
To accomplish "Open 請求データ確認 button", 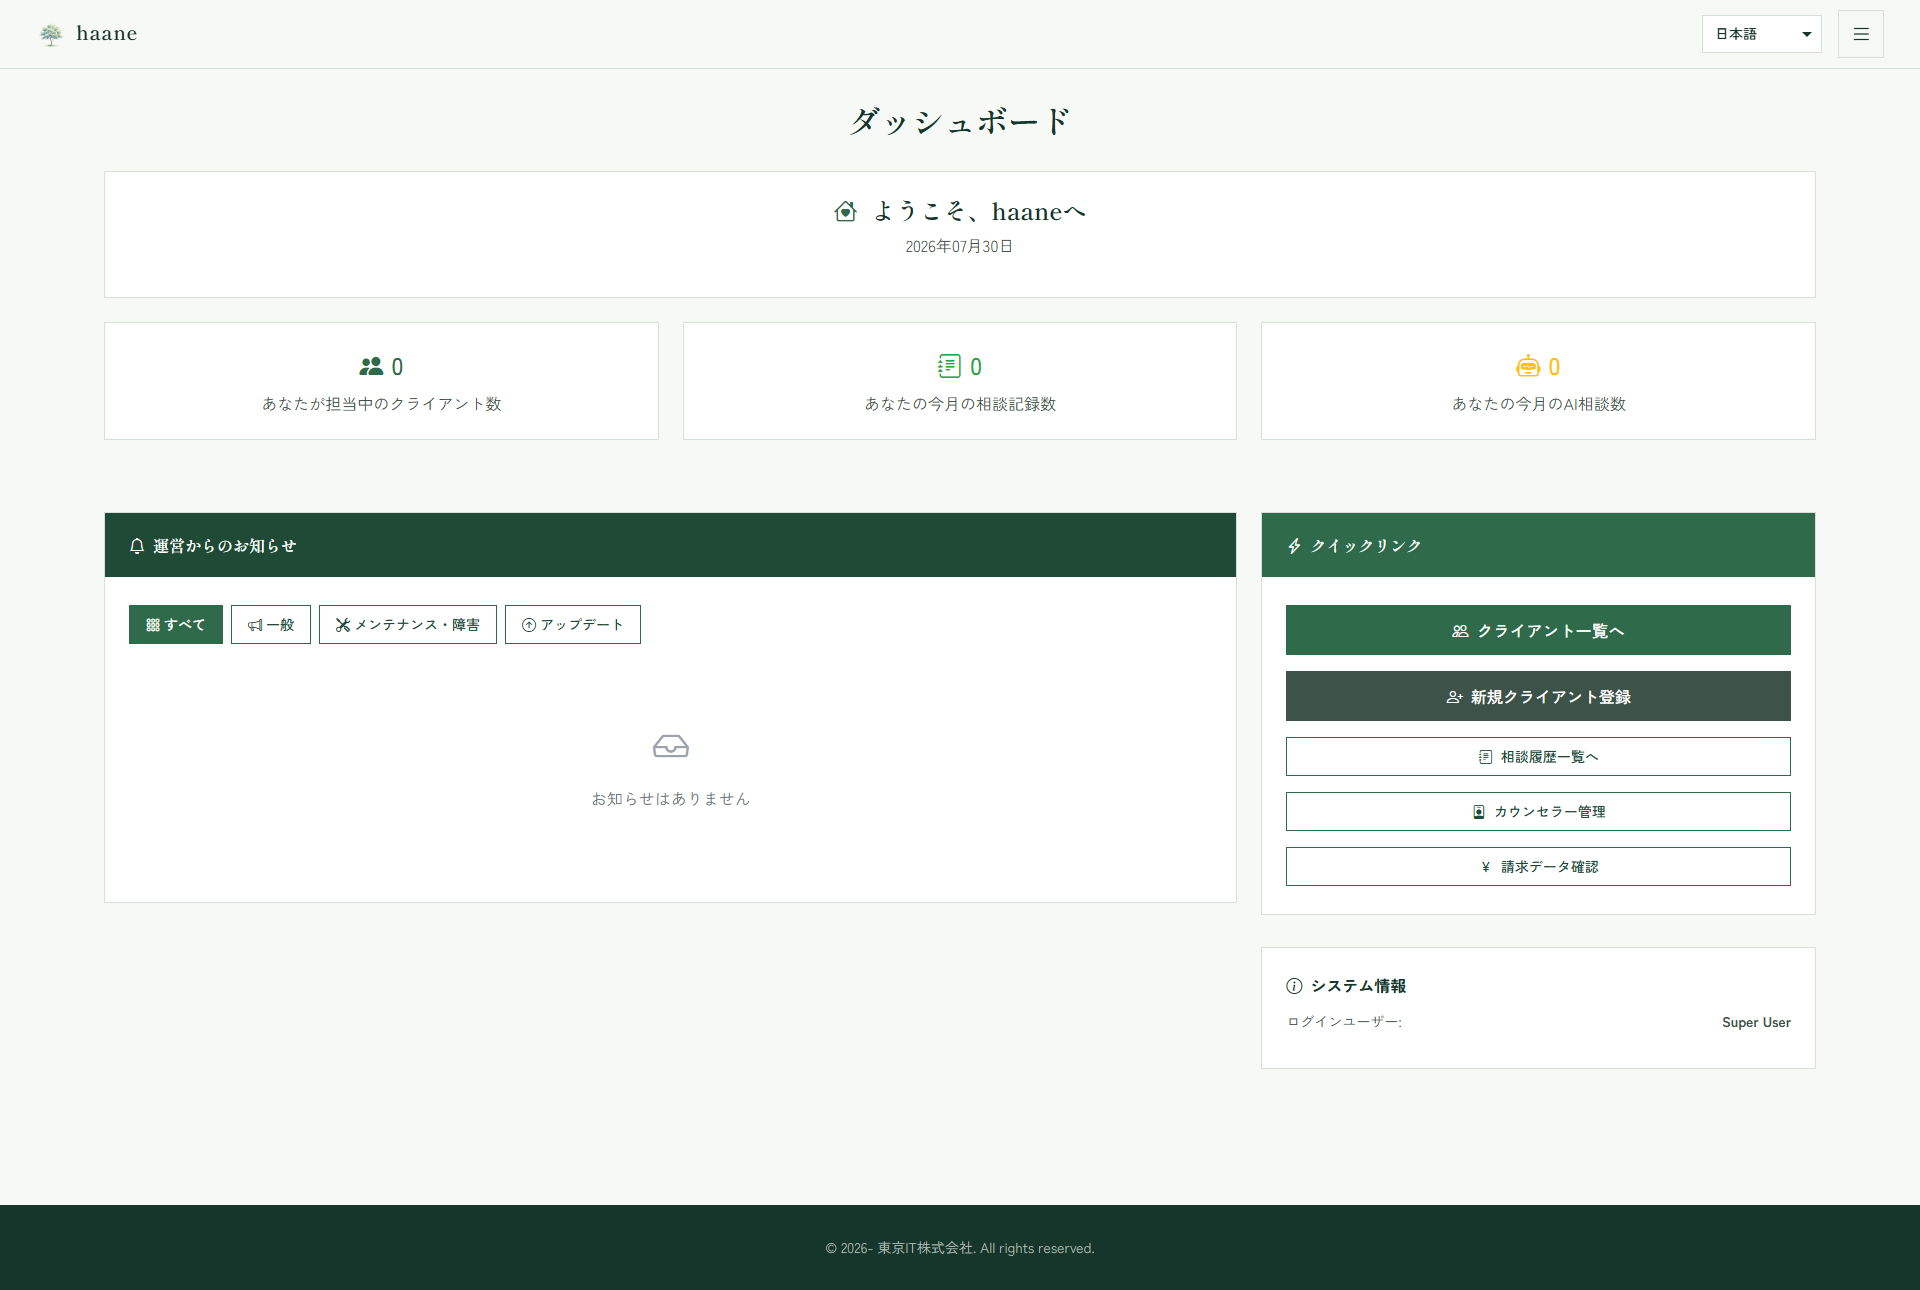I will point(1538,867).
